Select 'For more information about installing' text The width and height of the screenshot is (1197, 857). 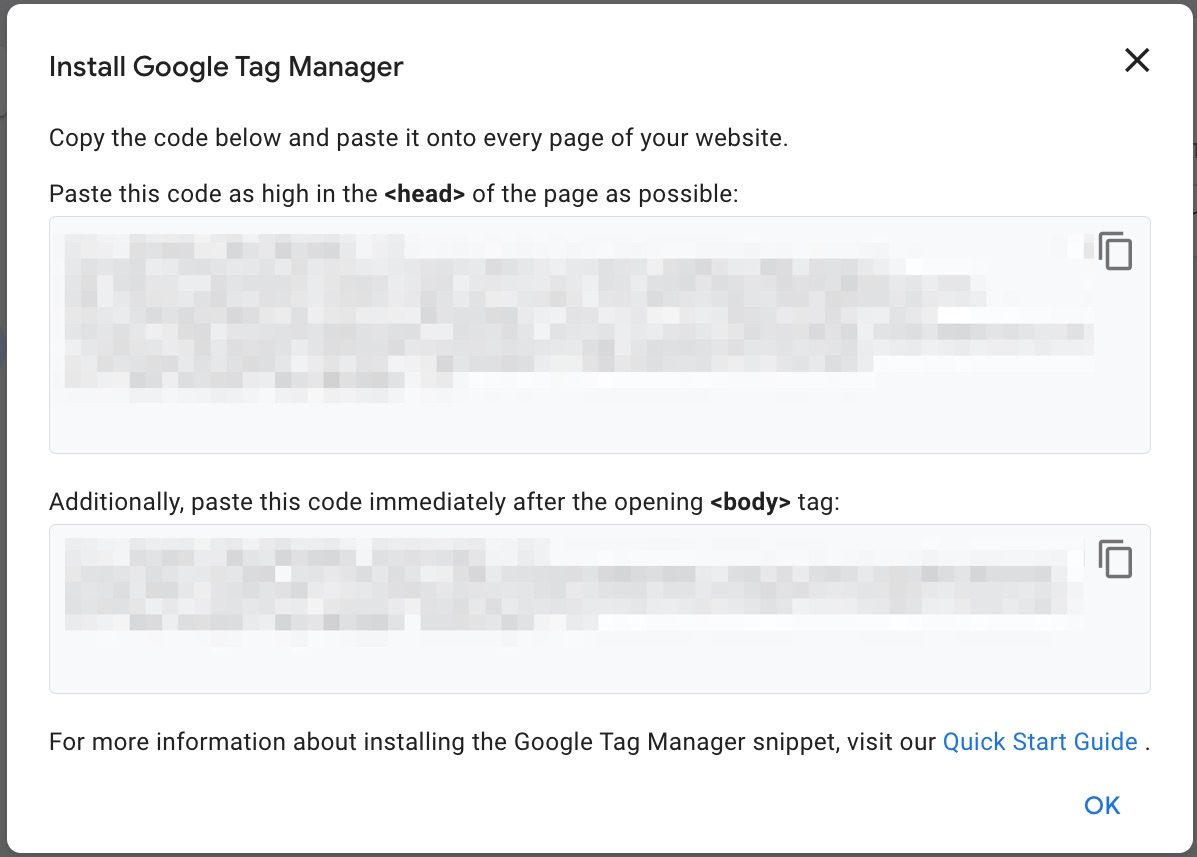[x=256, y=742]
